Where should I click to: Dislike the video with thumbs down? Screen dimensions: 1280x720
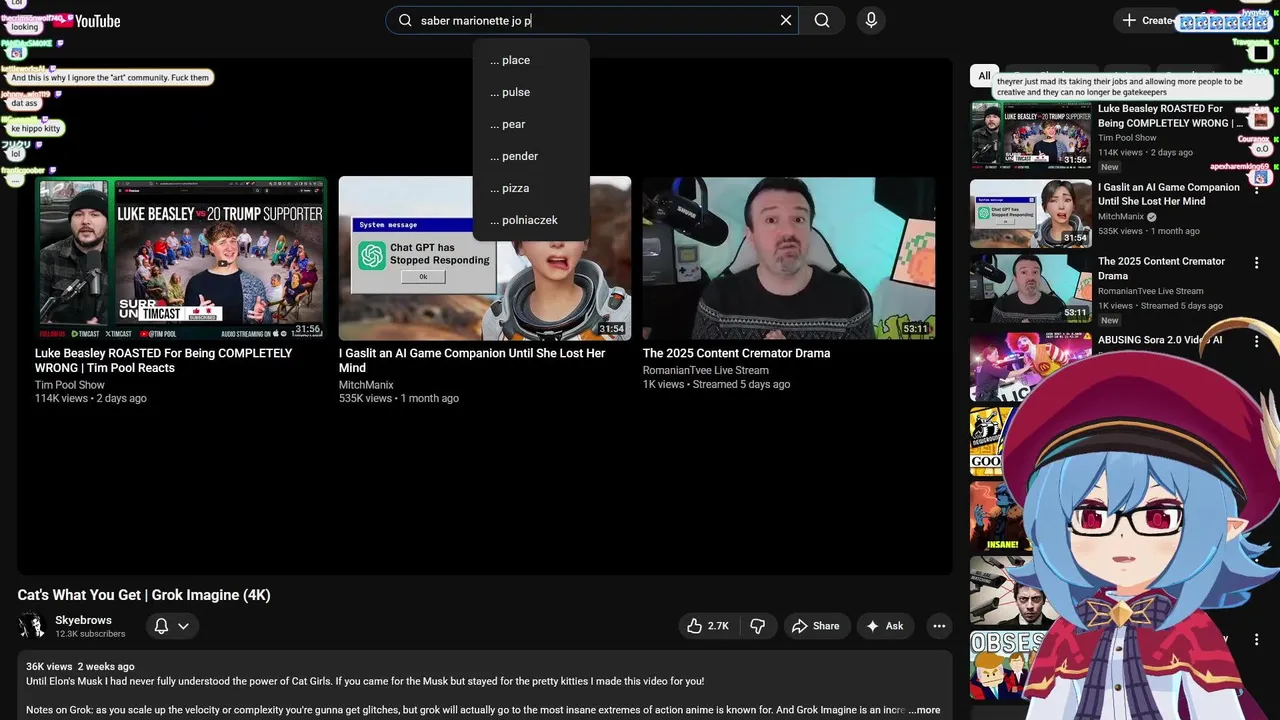(x=758, y=626)
